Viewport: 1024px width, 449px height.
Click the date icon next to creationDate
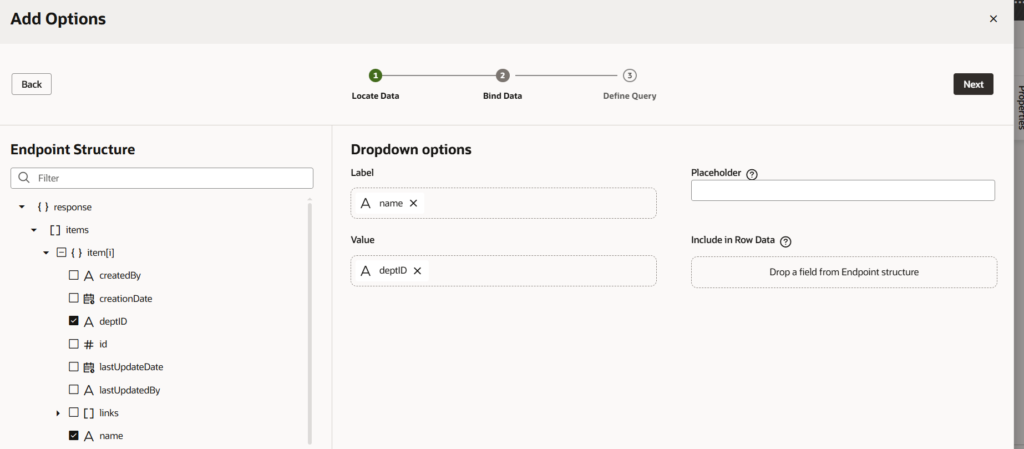(x=89, y=299)
